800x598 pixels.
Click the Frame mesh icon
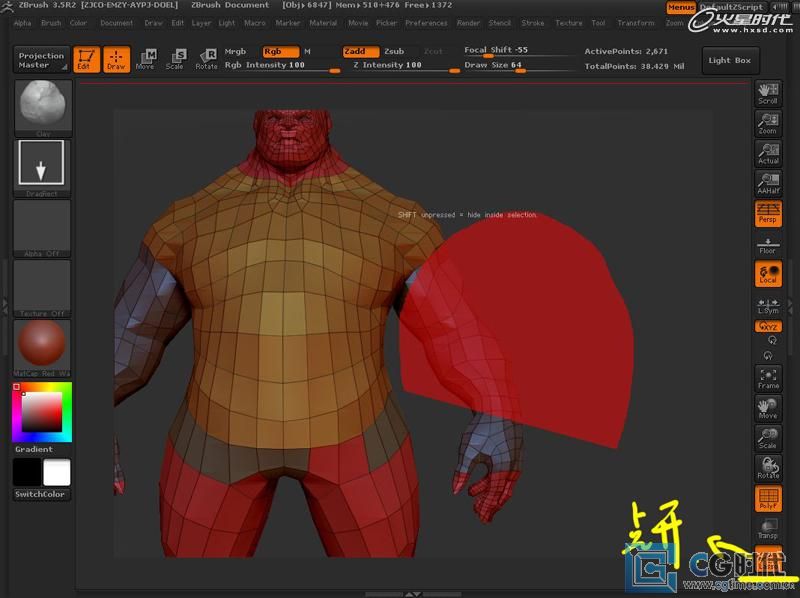pyautogui.click(x=768, y=379)
